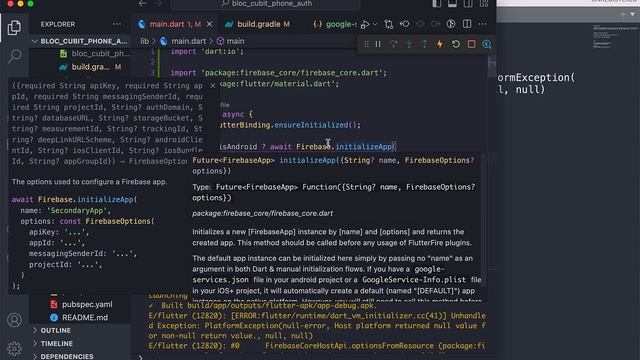Screen dimensions: 640x360
Task: Stop the debug session
Action: 471,44
